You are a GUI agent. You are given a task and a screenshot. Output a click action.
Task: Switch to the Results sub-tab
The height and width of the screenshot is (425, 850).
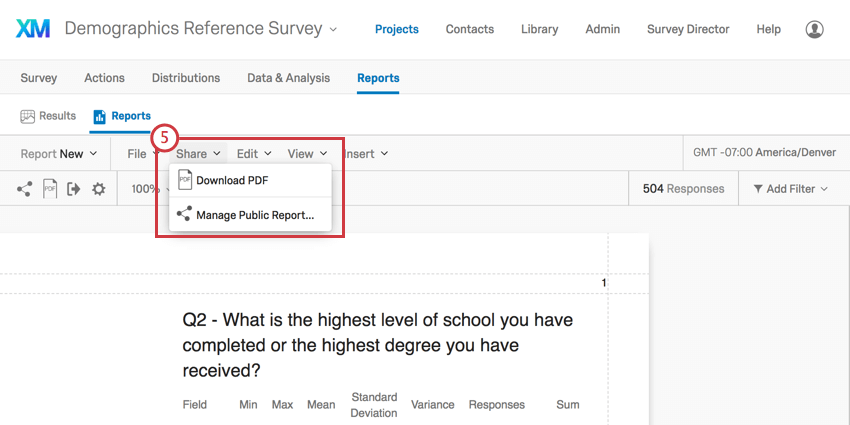48,116
